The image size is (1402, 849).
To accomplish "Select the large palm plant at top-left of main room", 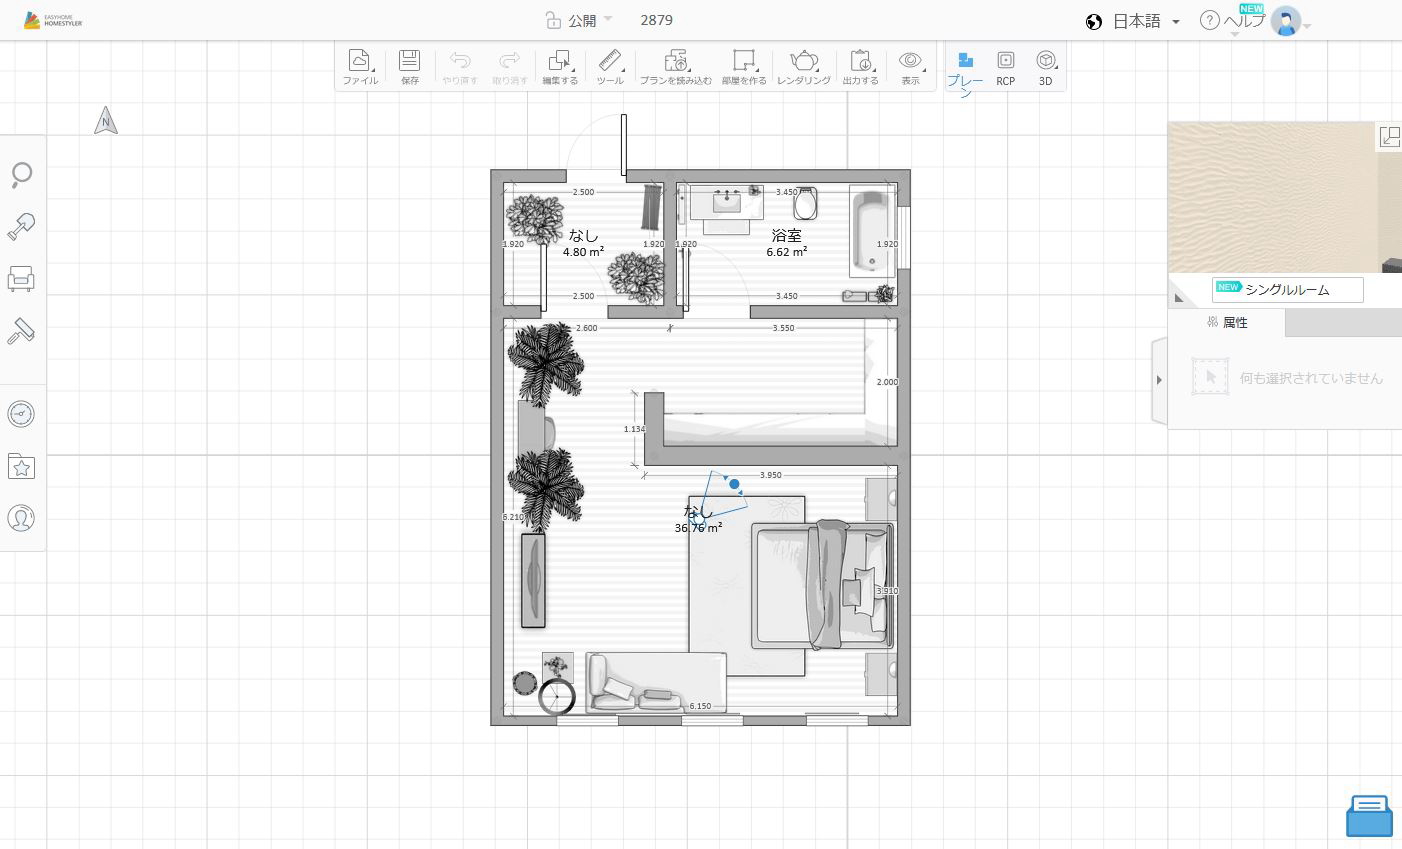I will coord(544,362).
